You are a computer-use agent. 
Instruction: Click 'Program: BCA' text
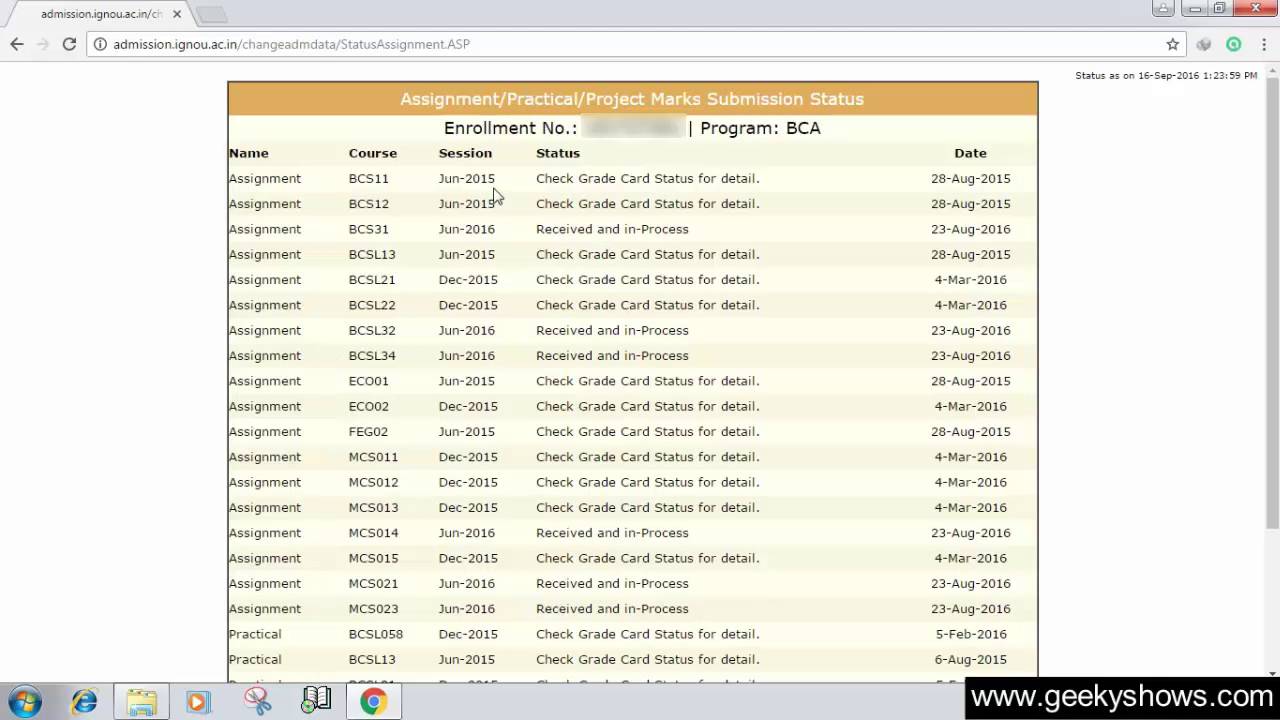760,128
